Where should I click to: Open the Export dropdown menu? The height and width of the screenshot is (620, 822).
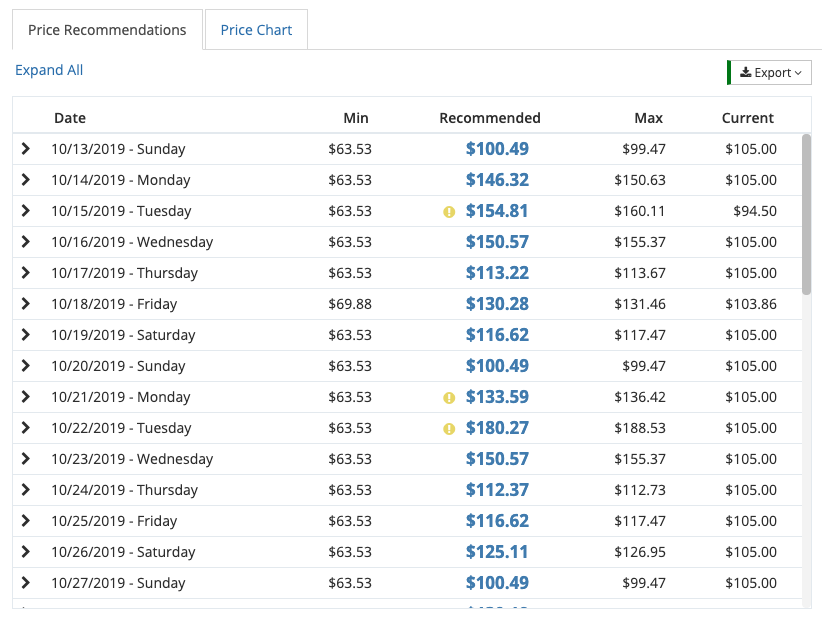tap(770, 73)
